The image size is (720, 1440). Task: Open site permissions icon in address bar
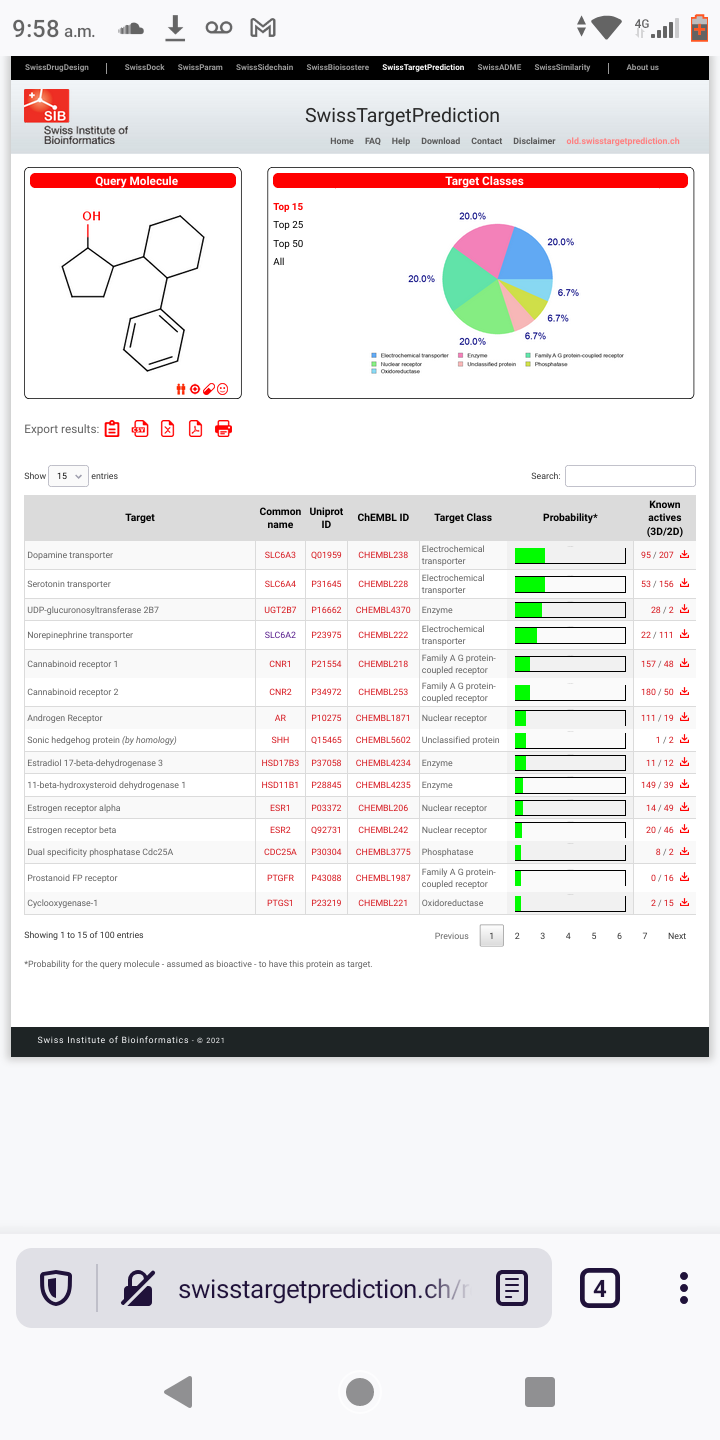(138, 1288)
